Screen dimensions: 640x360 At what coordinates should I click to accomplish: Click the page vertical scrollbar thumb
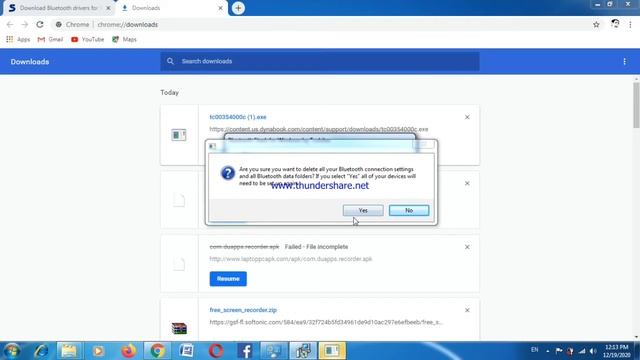click(x=636, y=105)
